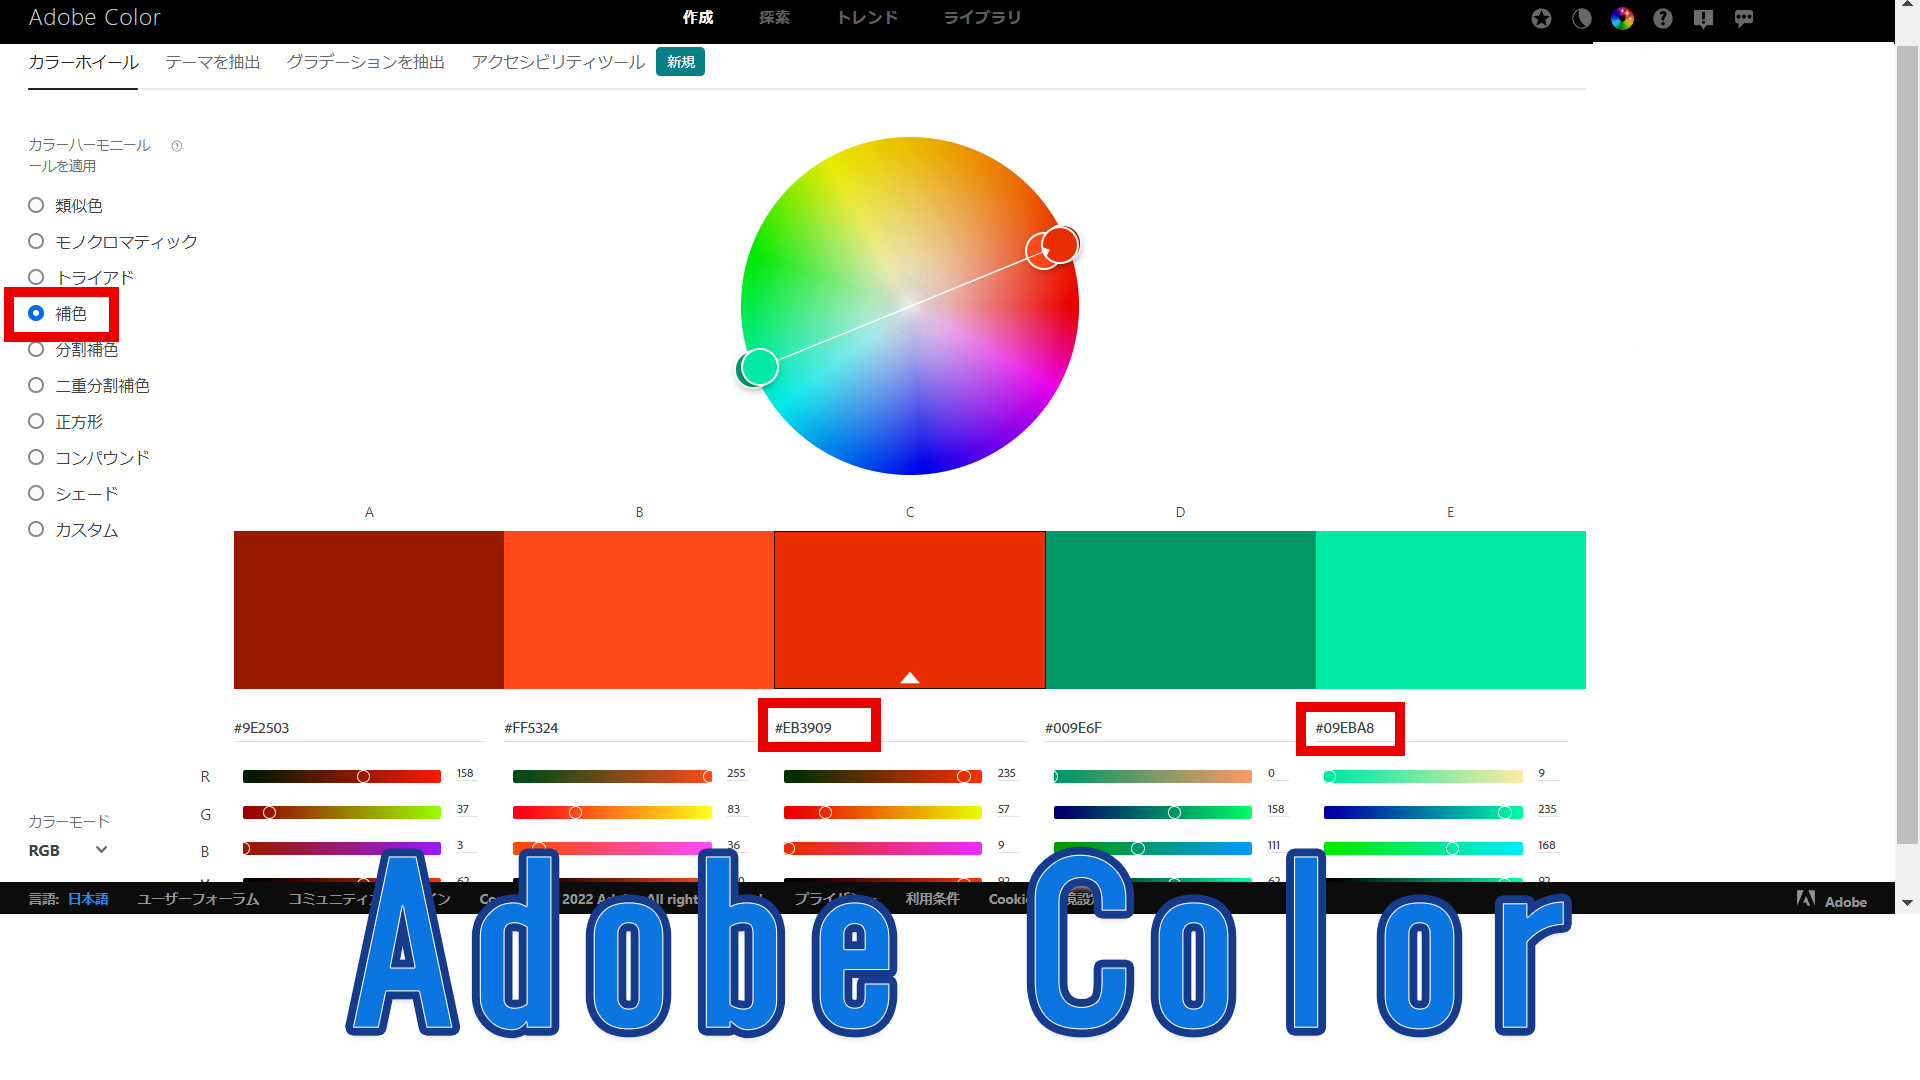Select color swatch C red-orange
Screen dimensions: 1920x1080
coord(910,610)
